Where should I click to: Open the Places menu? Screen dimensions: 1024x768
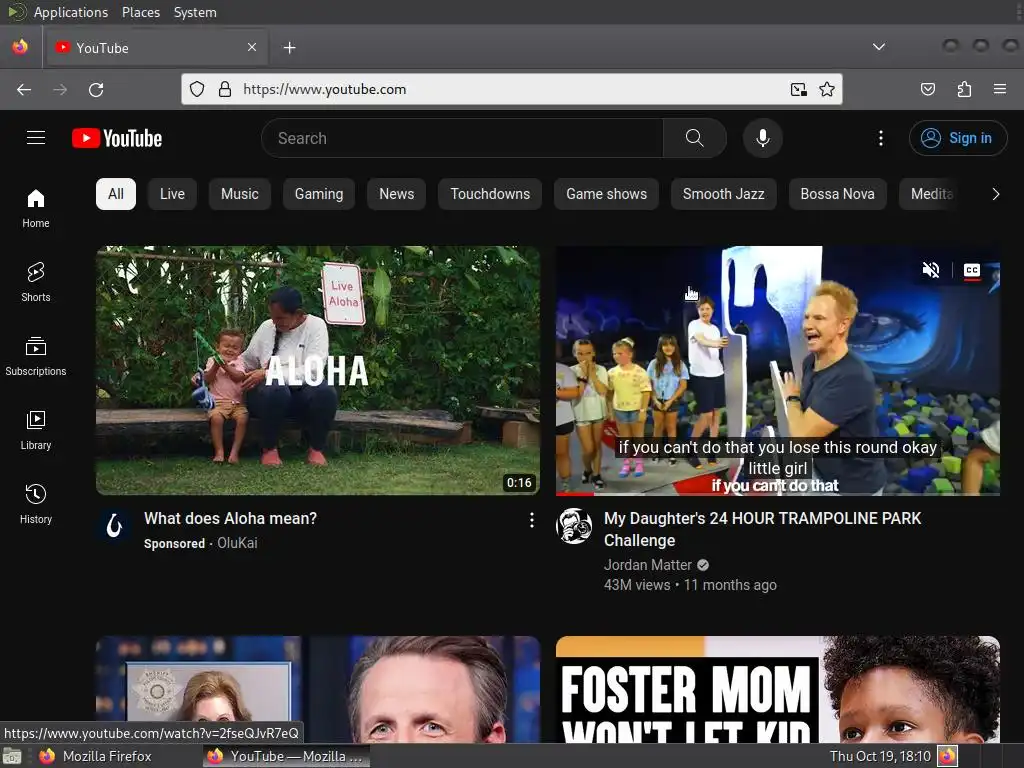click(x=140, y=12)
